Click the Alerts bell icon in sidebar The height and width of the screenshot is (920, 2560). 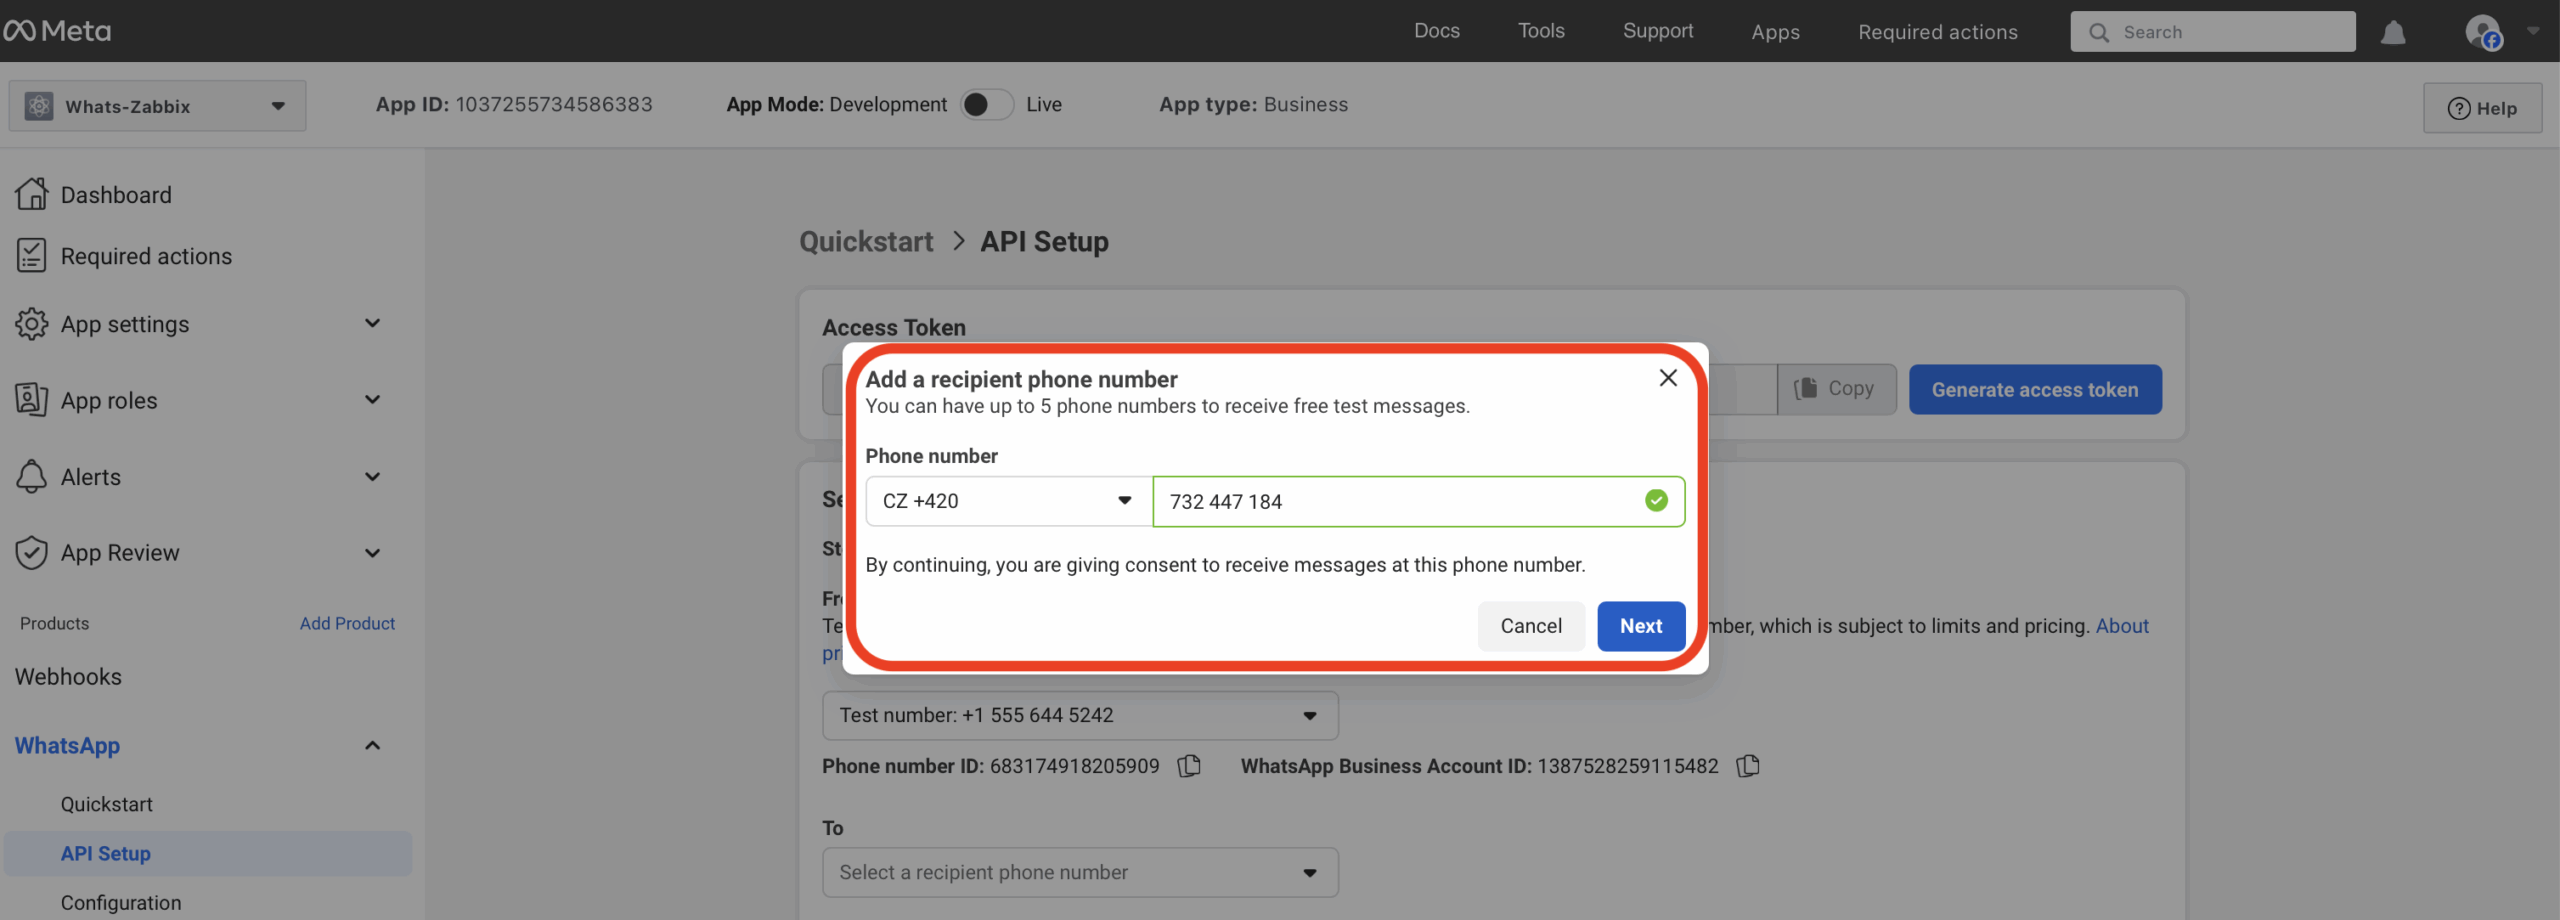pyautogui.click(x=31, y=477)
